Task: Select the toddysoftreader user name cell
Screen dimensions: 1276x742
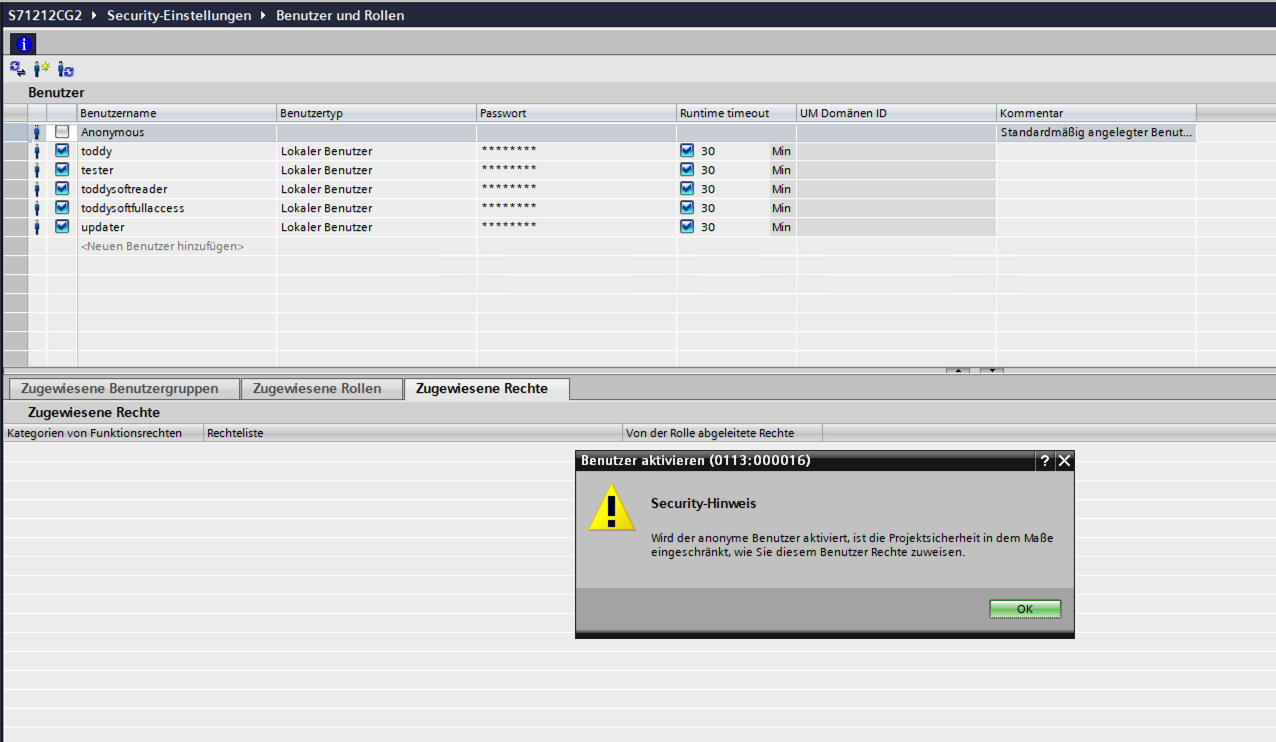Action: (177, 189)
